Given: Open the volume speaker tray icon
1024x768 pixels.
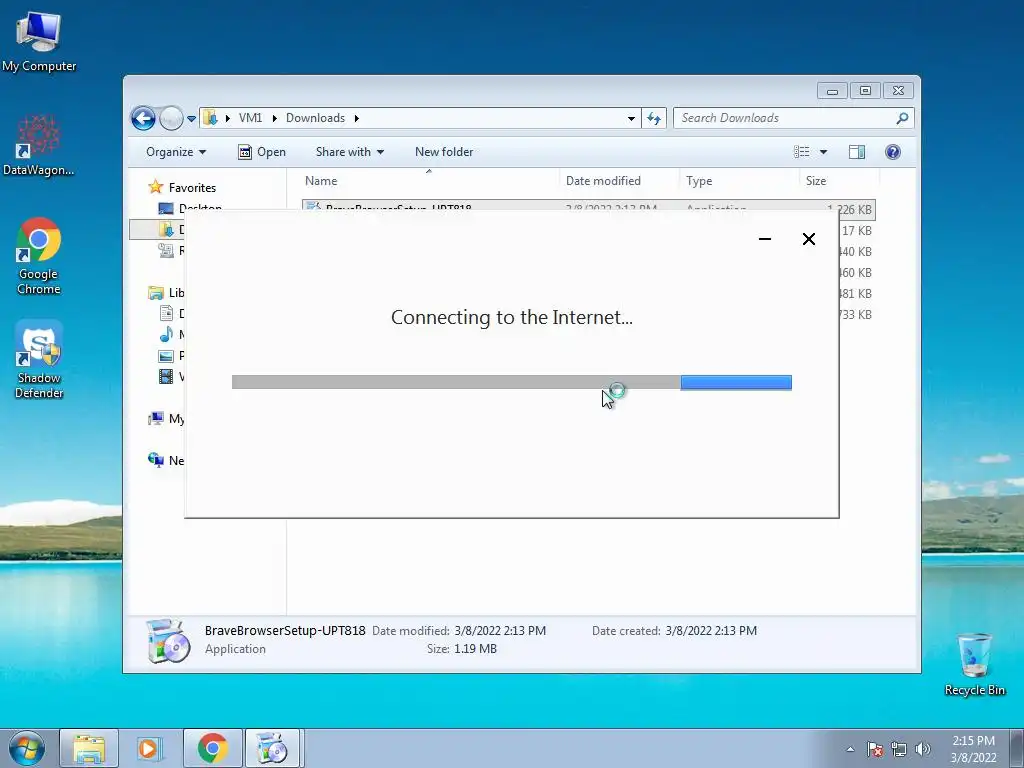Looking at the screenshot, I should pos(922,749).
